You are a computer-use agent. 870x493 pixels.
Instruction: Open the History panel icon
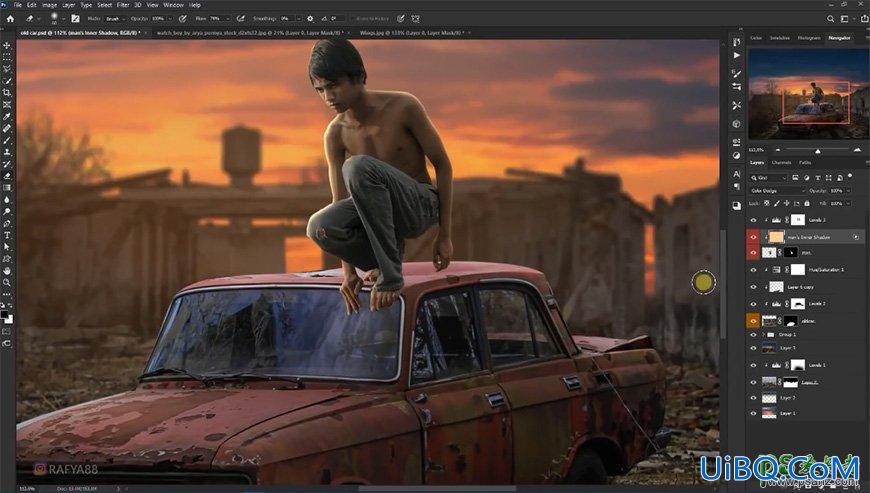(736, 42)
